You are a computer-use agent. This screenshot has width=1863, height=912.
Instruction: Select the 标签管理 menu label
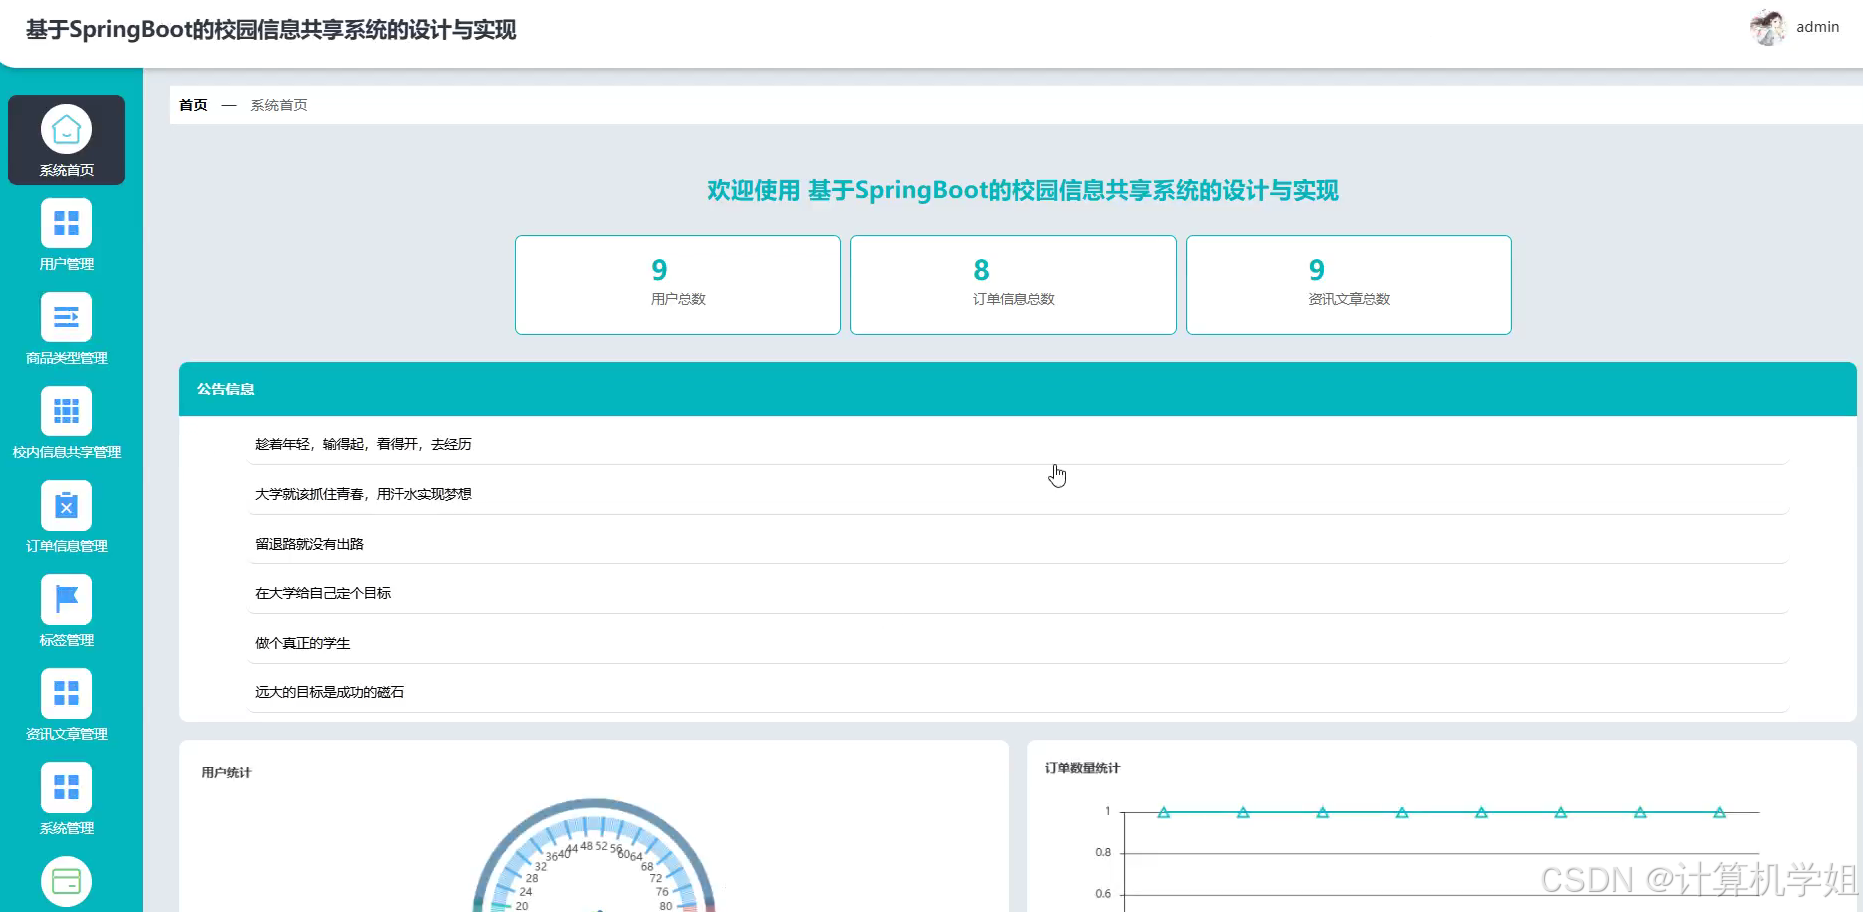(x=66, y=640)
